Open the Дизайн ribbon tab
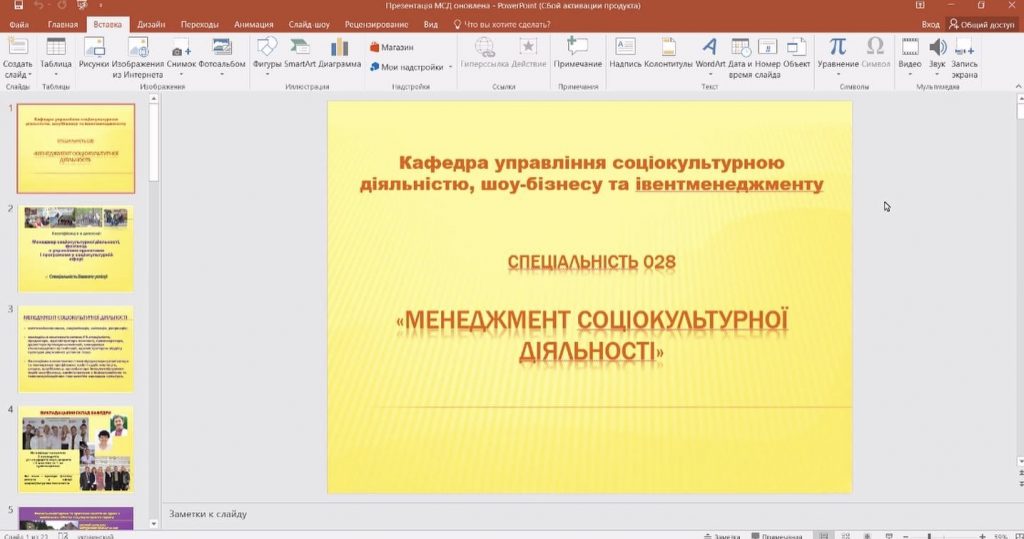The height and width of the screenshot is (539, 1024). (151, 23)
